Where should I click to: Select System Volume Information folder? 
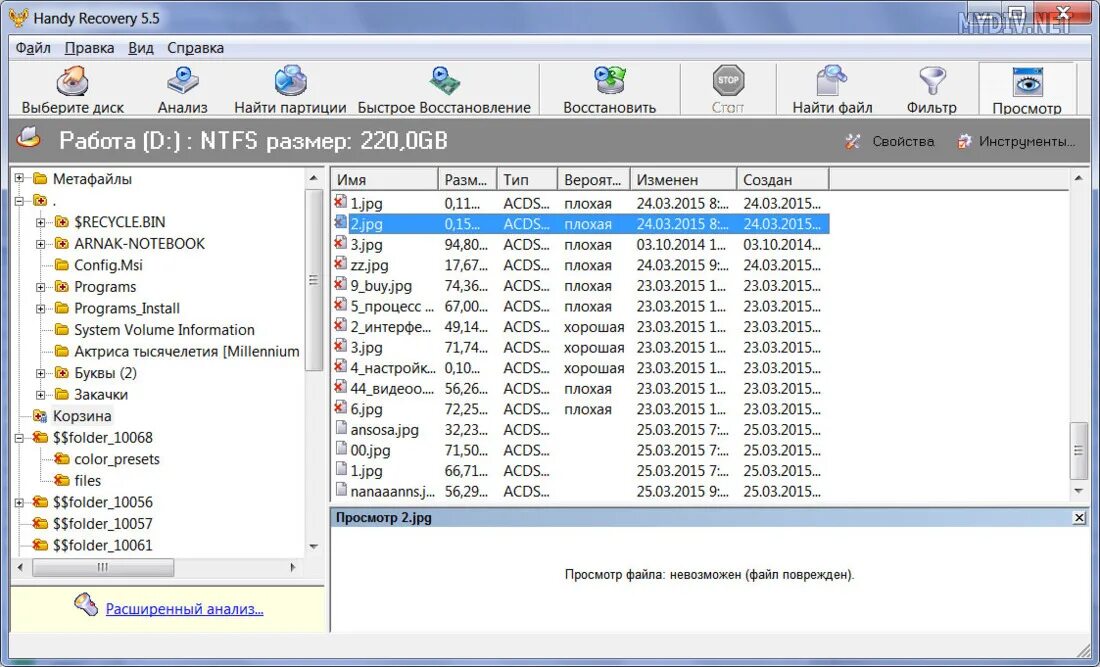tap(164, 330)
